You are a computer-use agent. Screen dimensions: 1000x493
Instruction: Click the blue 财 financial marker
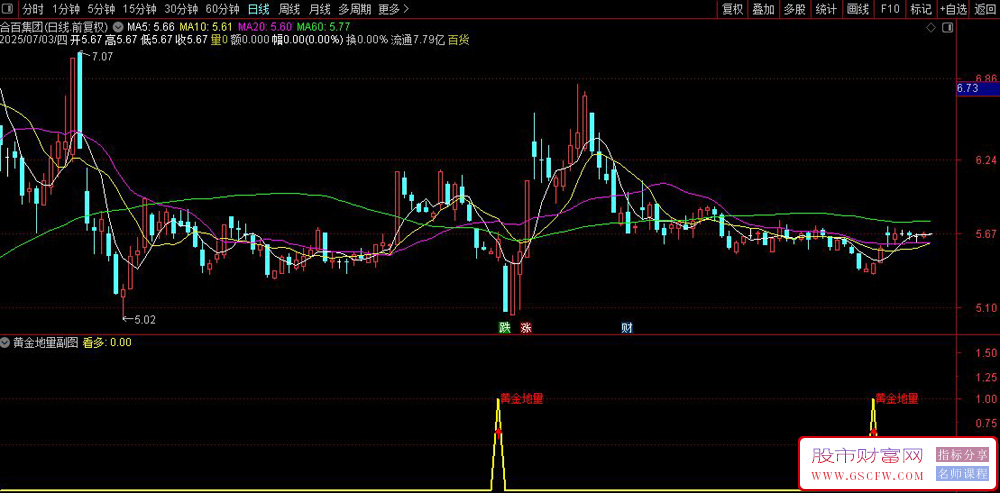coord(628,328)
